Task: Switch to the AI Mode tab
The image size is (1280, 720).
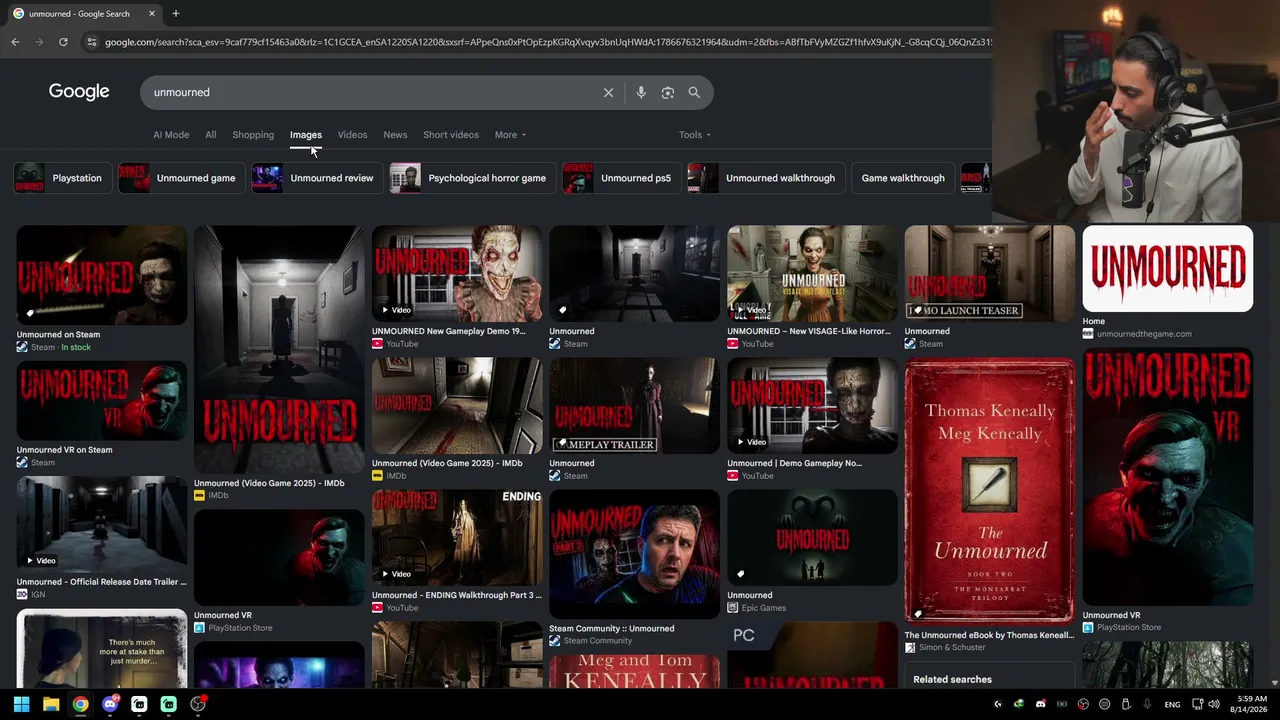Action: [171, 135]
